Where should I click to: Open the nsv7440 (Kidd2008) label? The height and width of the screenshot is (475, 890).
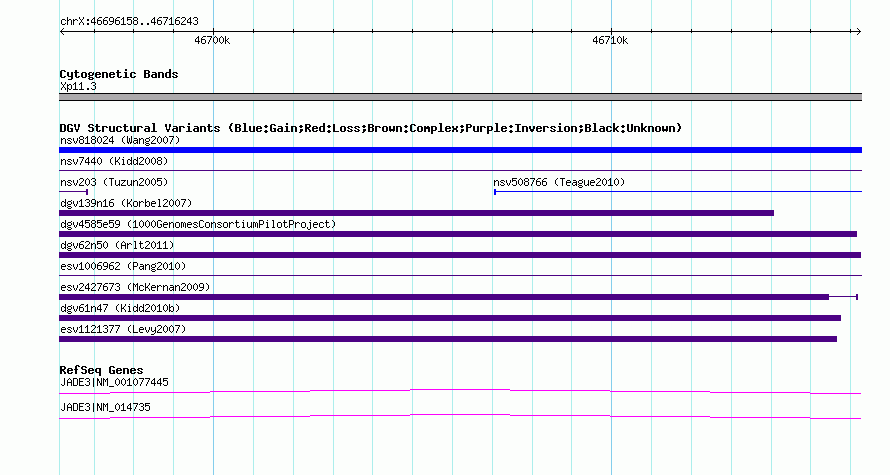[x=114, y=161]
